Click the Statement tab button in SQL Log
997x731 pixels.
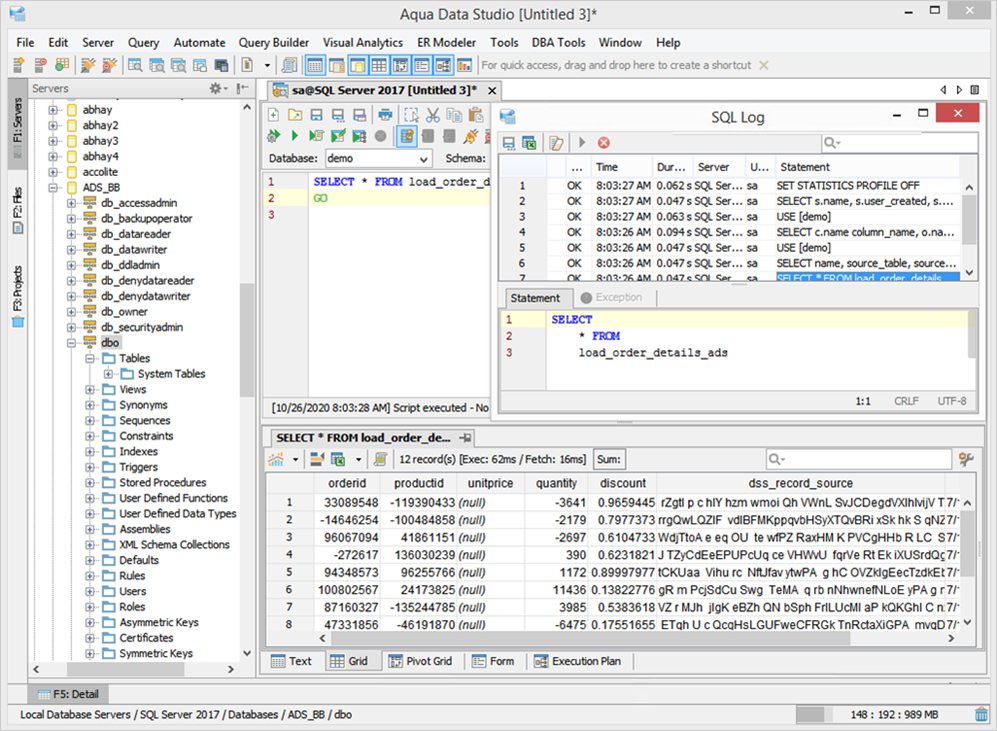click(536, 298)
